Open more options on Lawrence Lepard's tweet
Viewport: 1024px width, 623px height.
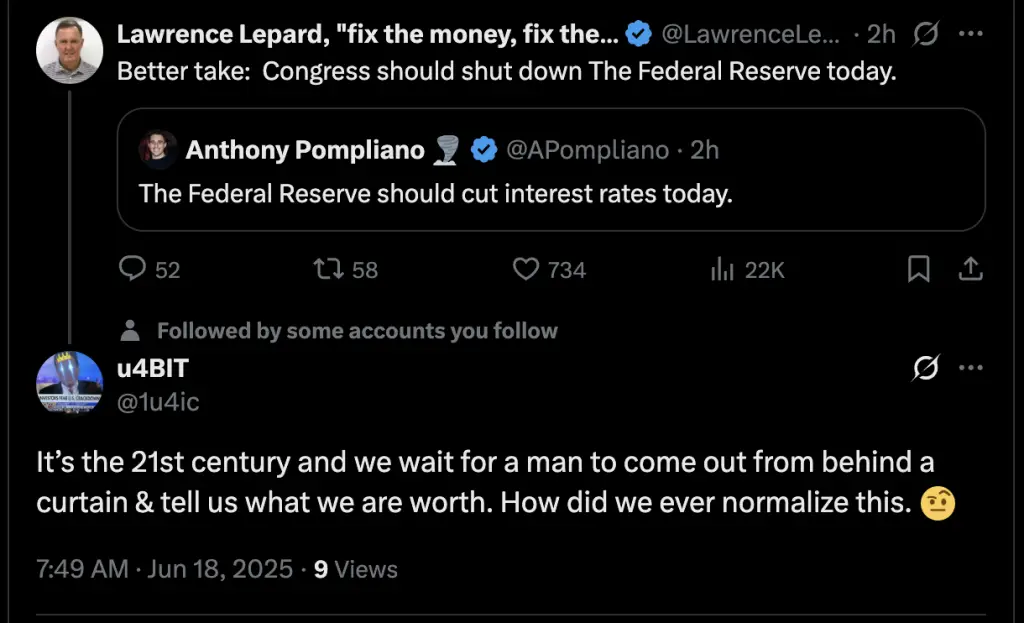click(970, 33)
